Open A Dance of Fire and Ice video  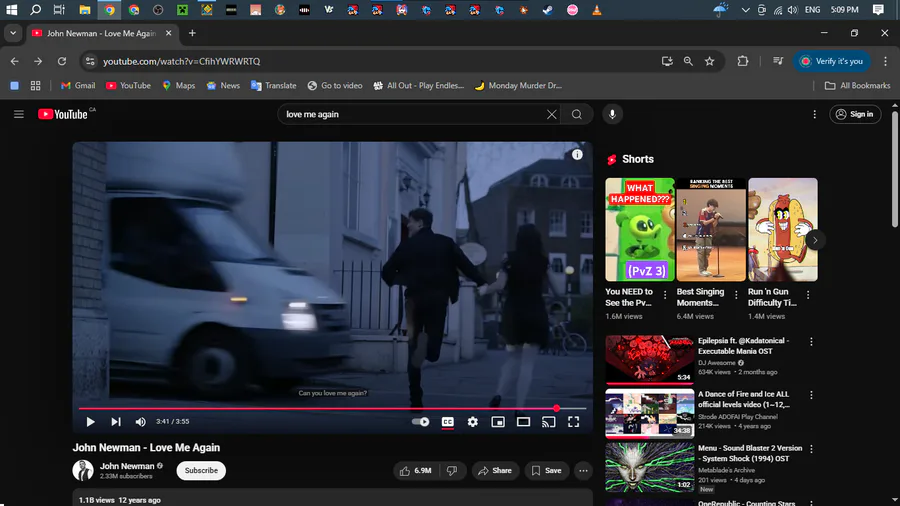coord(650,413)
